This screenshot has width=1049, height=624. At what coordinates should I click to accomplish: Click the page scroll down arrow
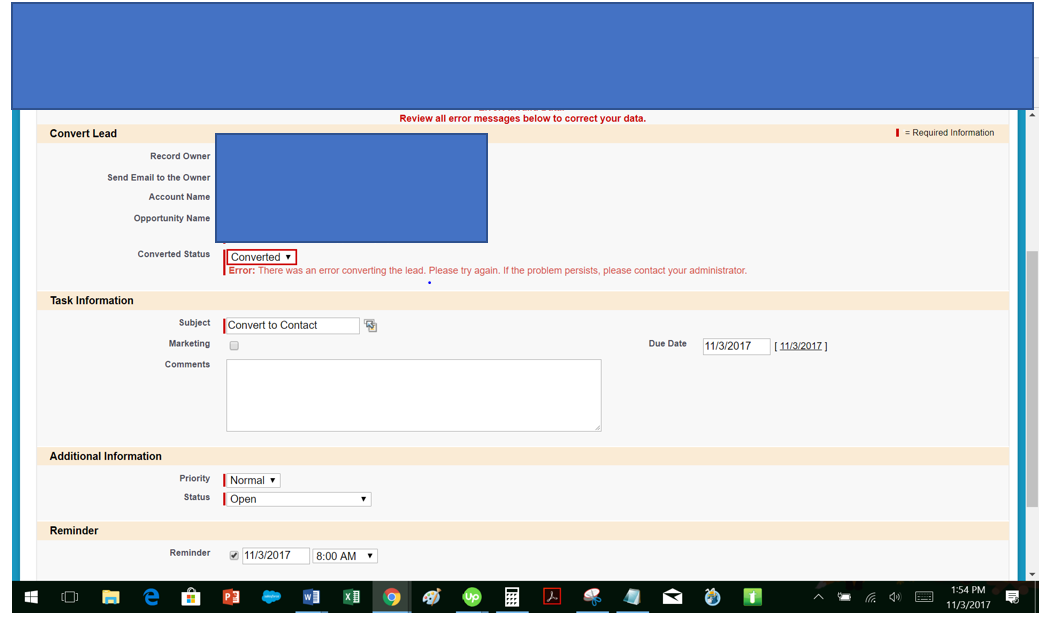click(1032, 575)
